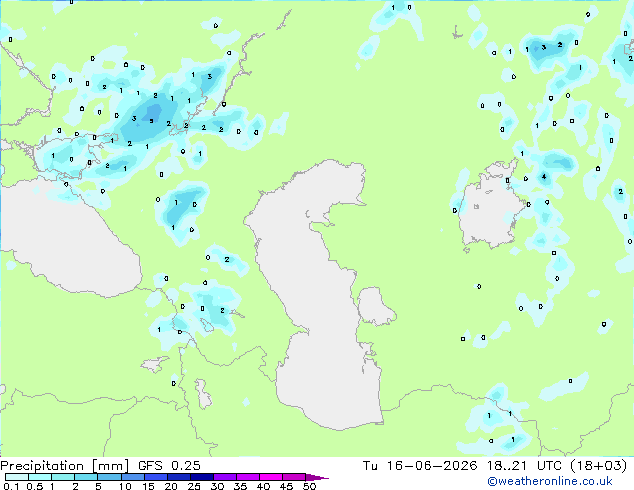The image size is (634, 490).
Task: Click the '30' legend label
Action: (217, 486)
